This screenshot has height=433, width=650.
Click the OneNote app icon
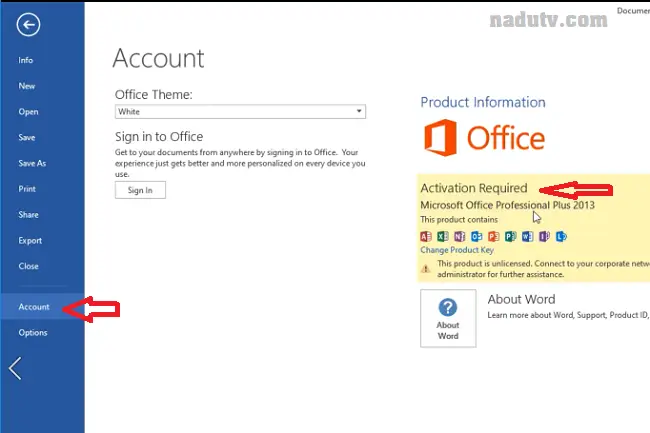point(460,236)
